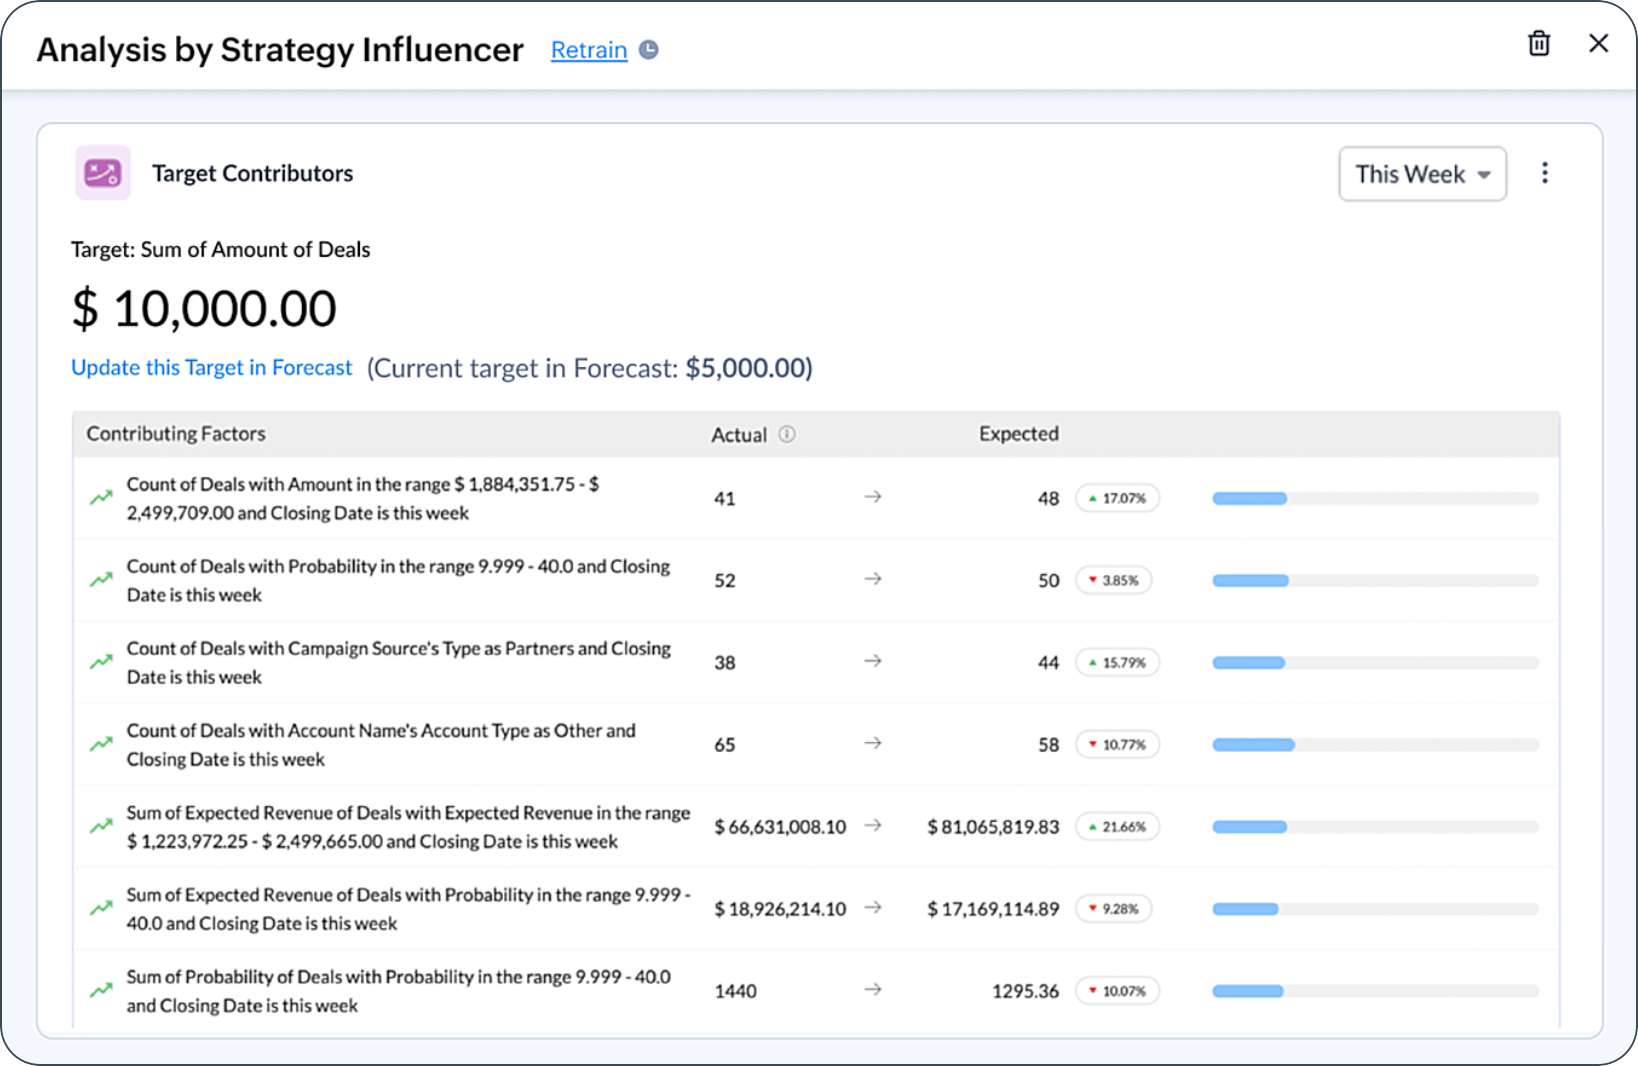Click the progress bar for Campaign Source row
The height and width of the screenshot is (1066, 1638).
click(x=1374, y=663)
